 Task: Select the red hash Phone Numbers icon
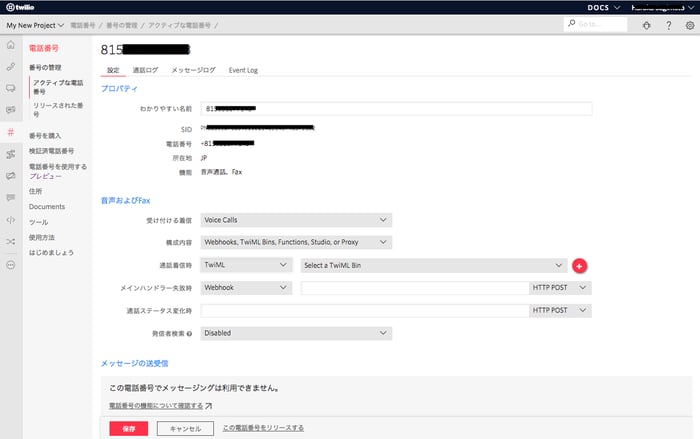(x=11, y=132)
